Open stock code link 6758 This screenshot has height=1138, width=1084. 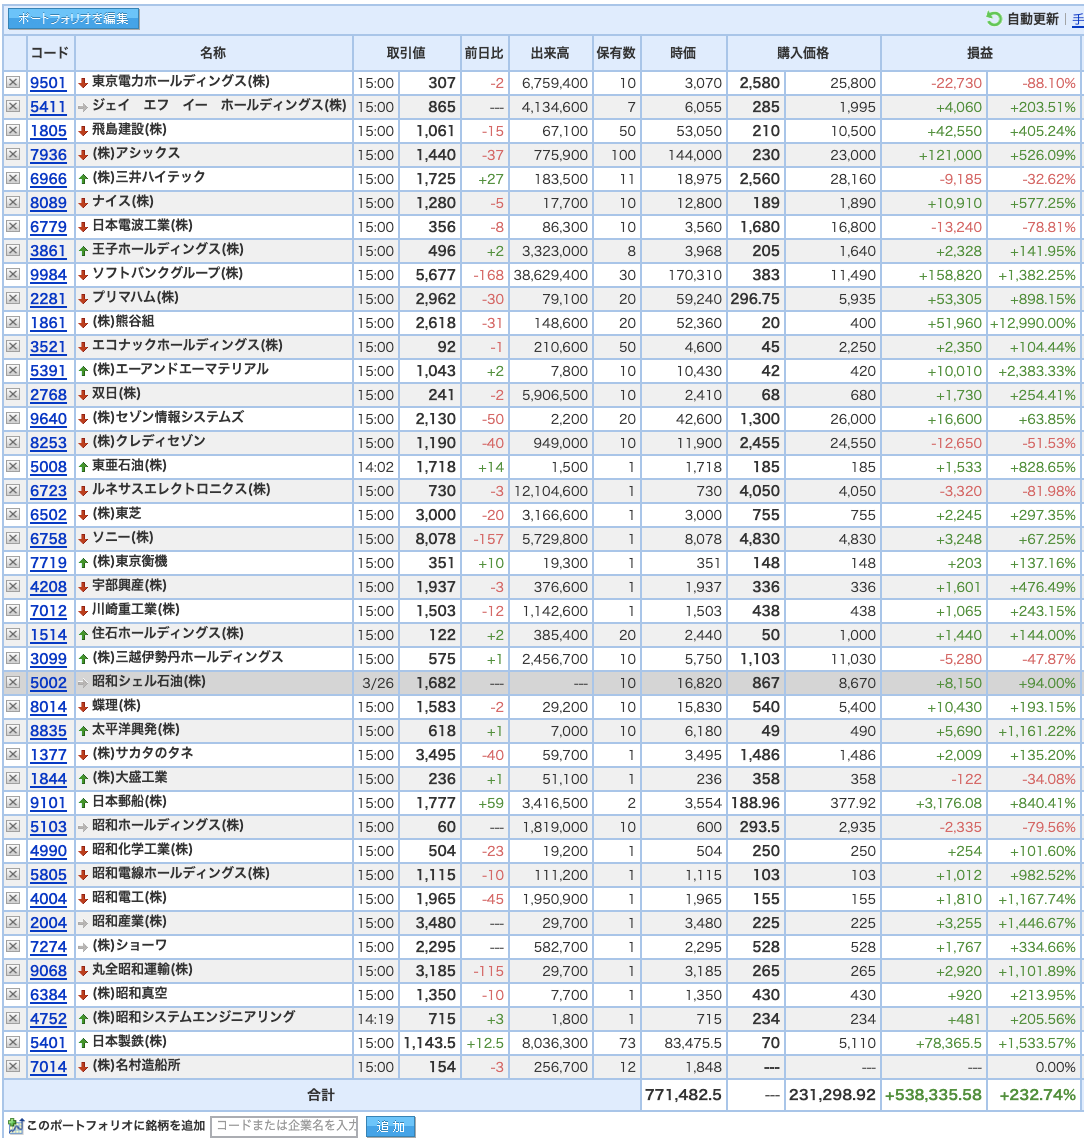48,539
